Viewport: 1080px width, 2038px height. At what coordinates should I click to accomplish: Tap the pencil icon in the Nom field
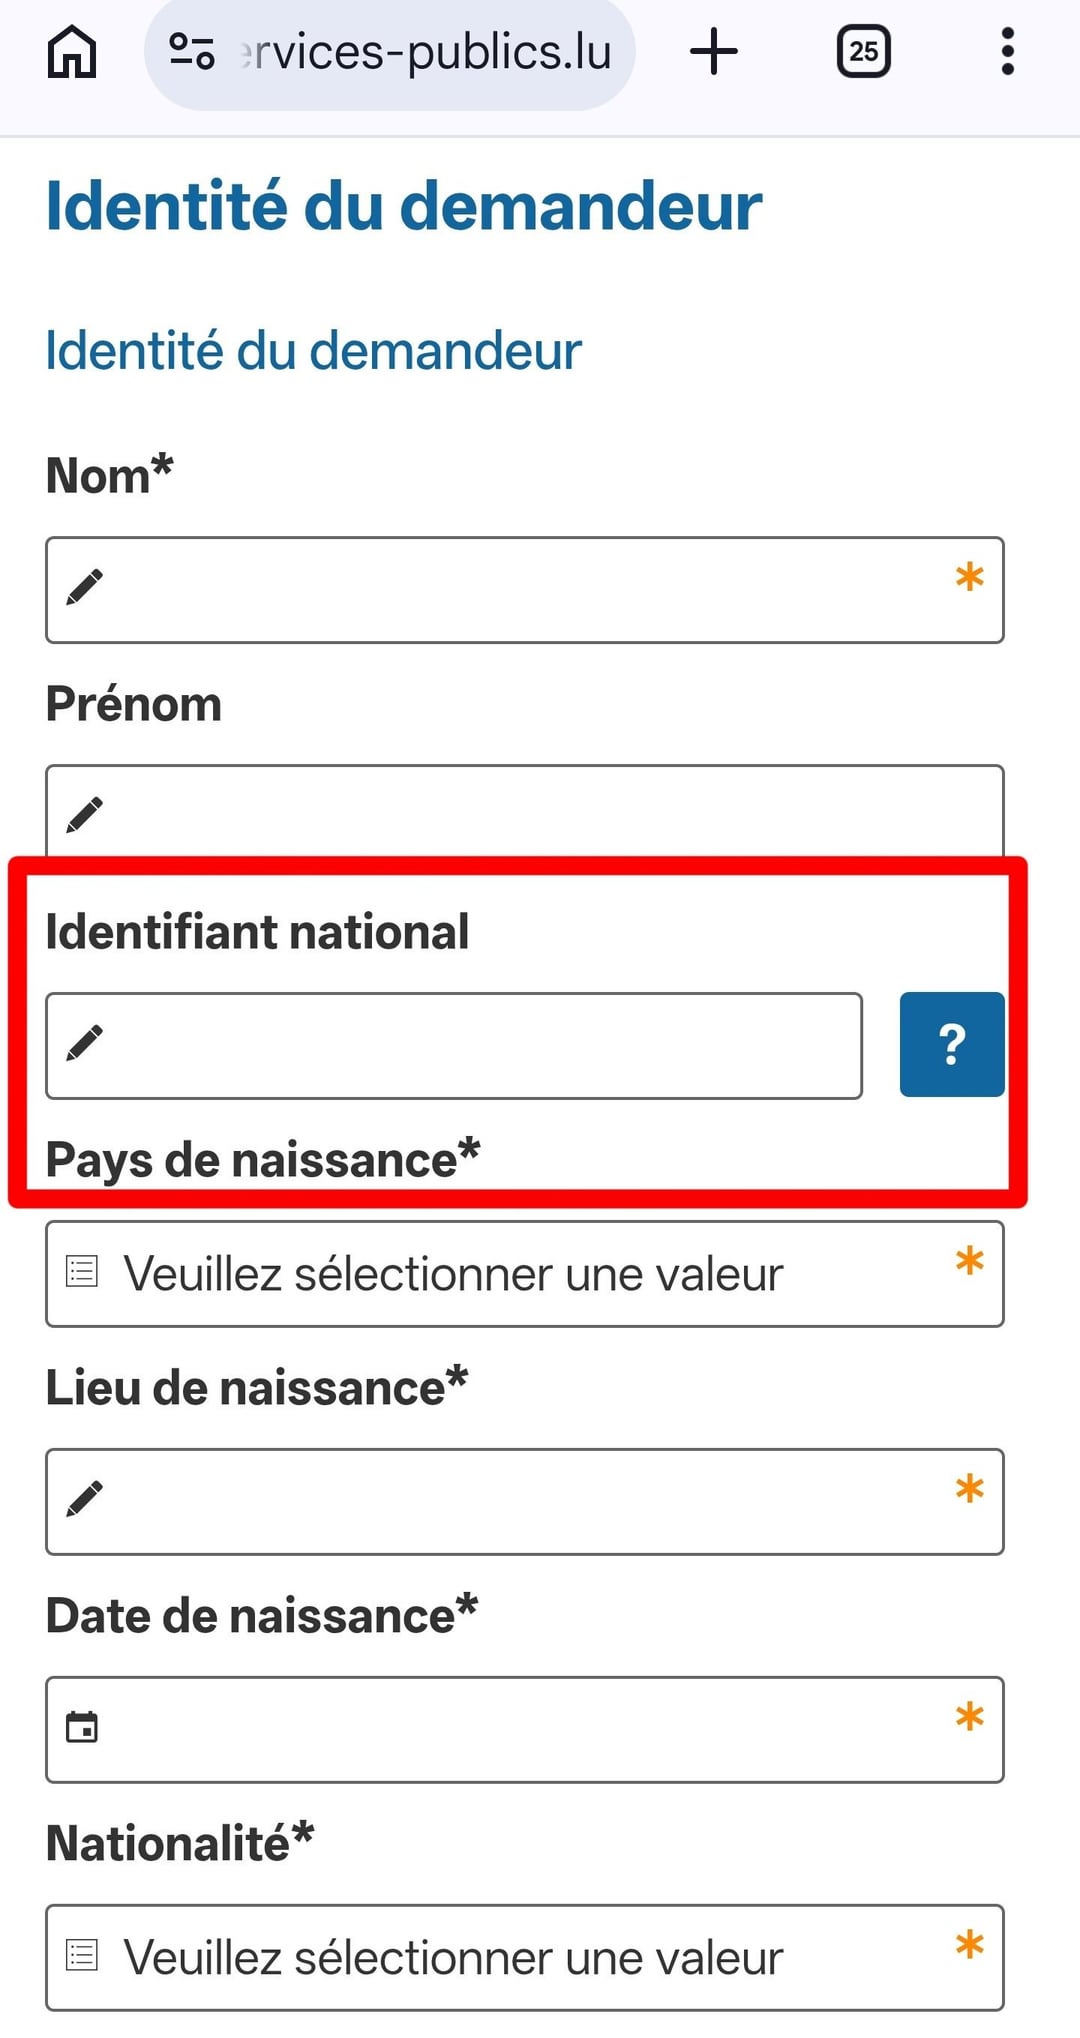point(84,587)
